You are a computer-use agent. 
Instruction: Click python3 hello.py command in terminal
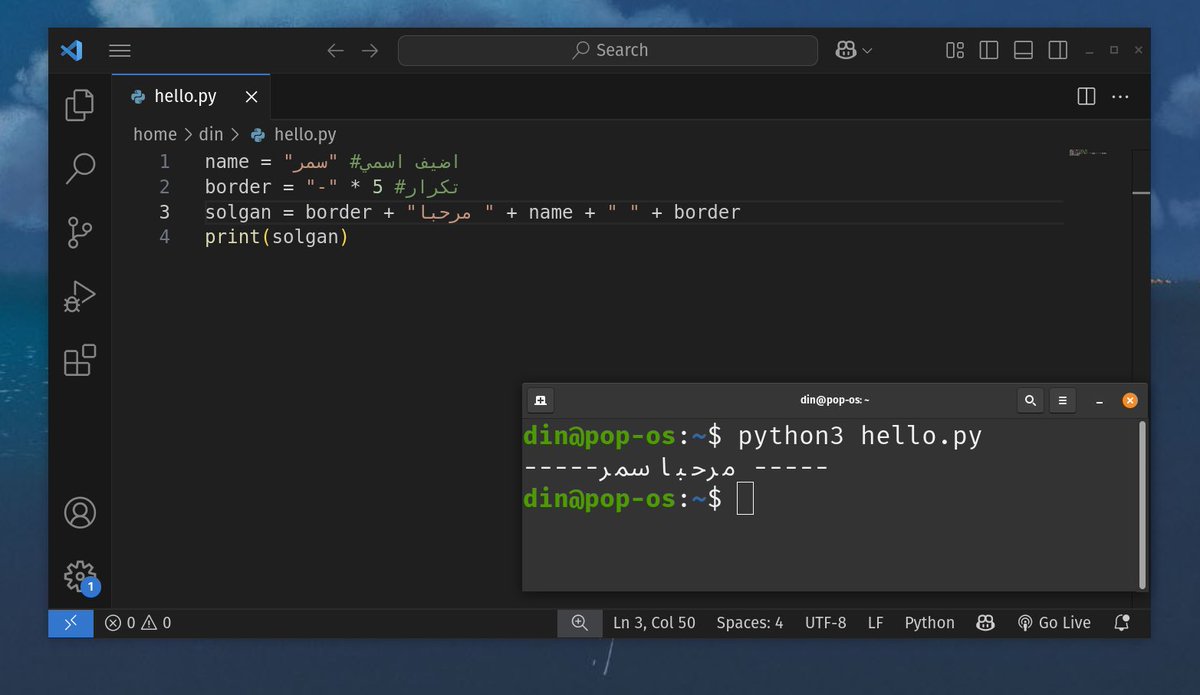point(860,436)
